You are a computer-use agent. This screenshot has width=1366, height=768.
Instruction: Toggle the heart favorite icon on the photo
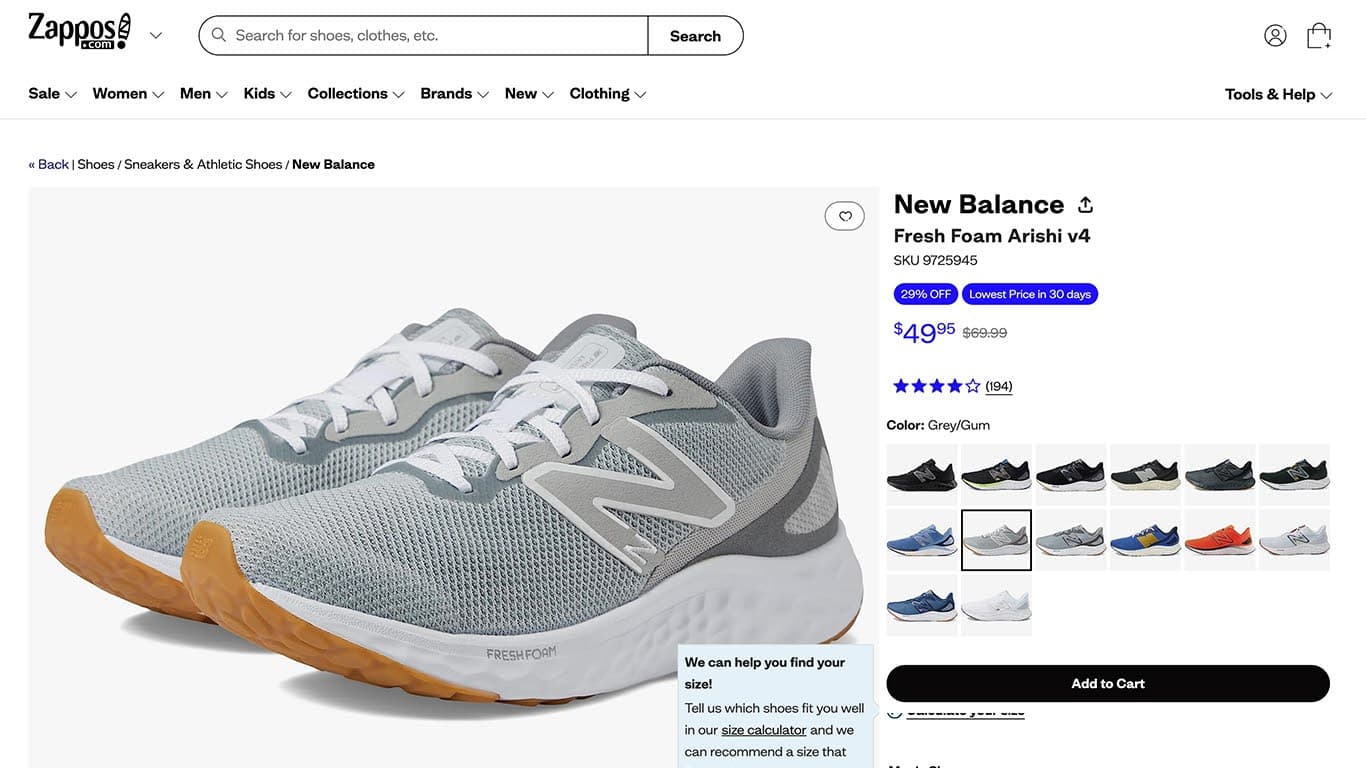pyautogui.click(x=845, y=215)
